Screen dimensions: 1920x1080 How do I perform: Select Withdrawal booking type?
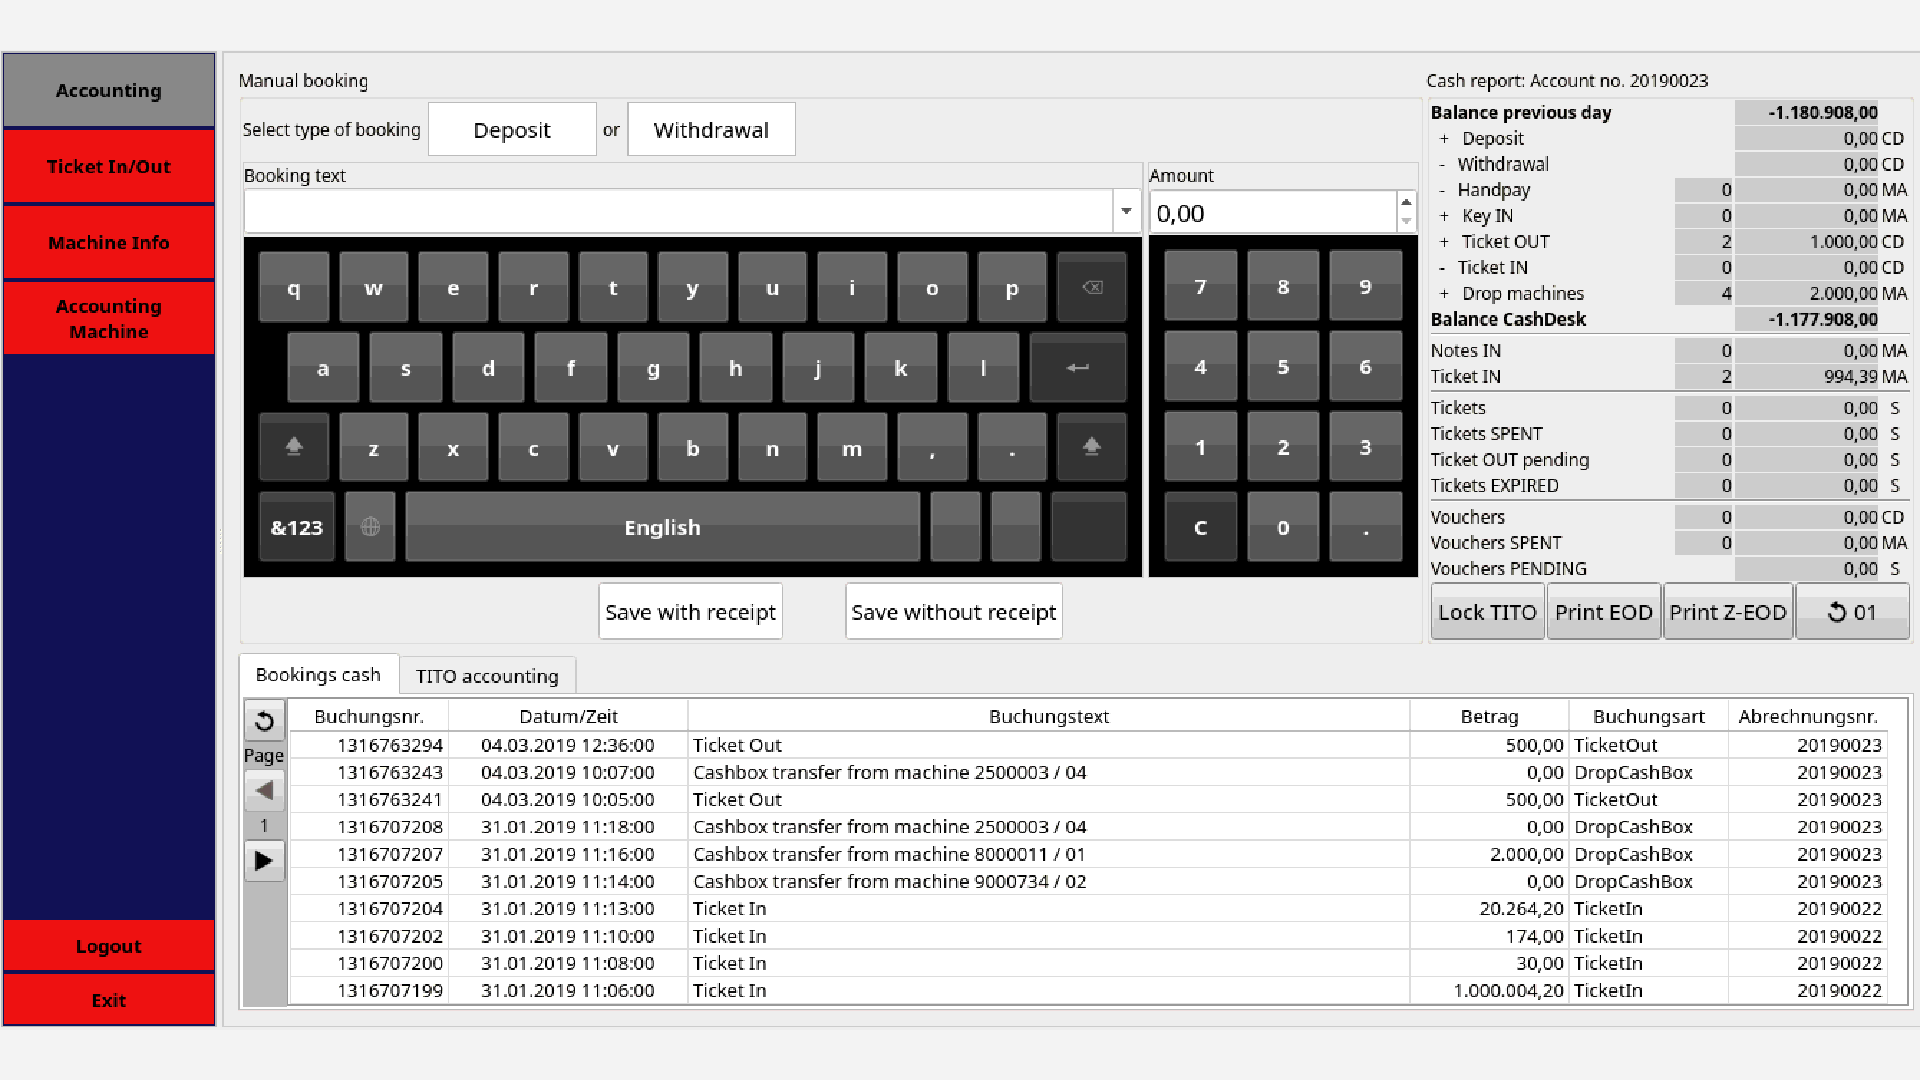point(711,130)
